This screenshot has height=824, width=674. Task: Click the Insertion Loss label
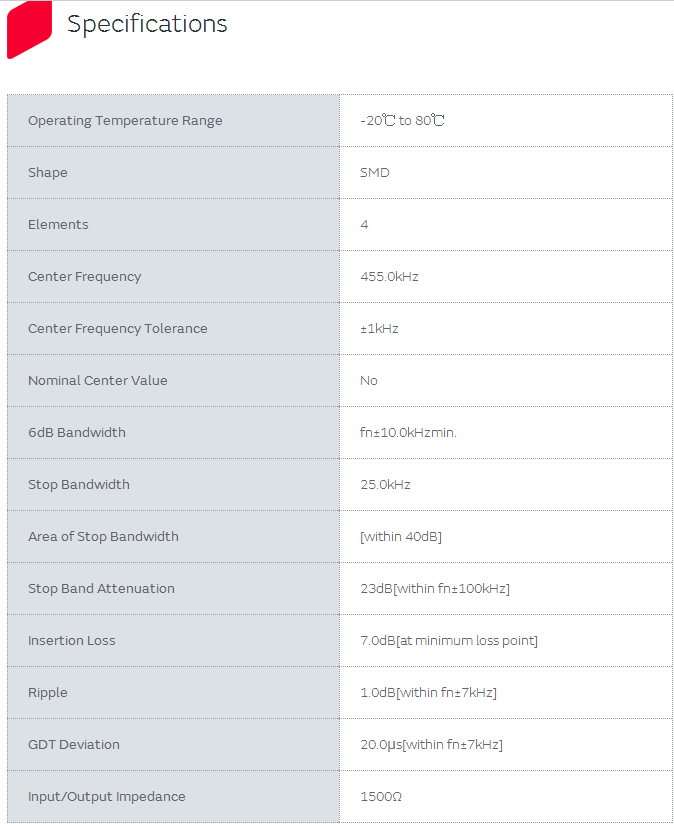click(x=72, y=641)
